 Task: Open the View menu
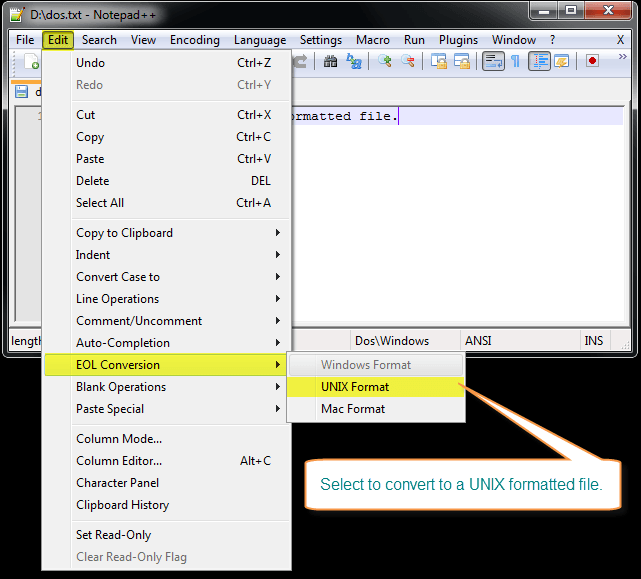[143, 40]
